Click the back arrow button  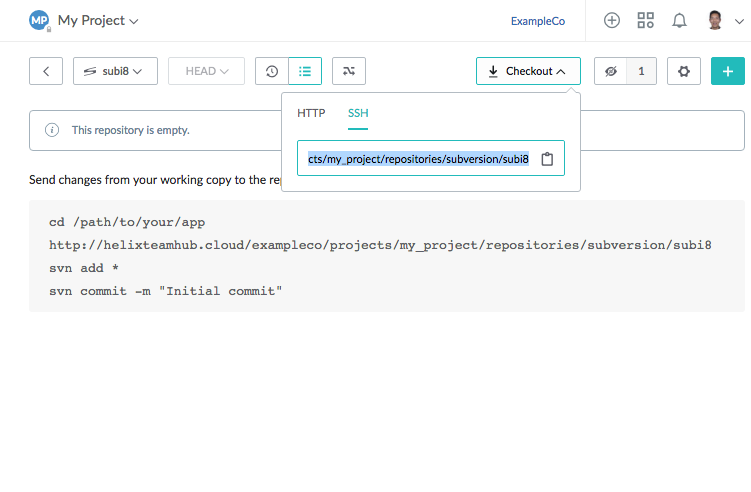click(46, 71)
